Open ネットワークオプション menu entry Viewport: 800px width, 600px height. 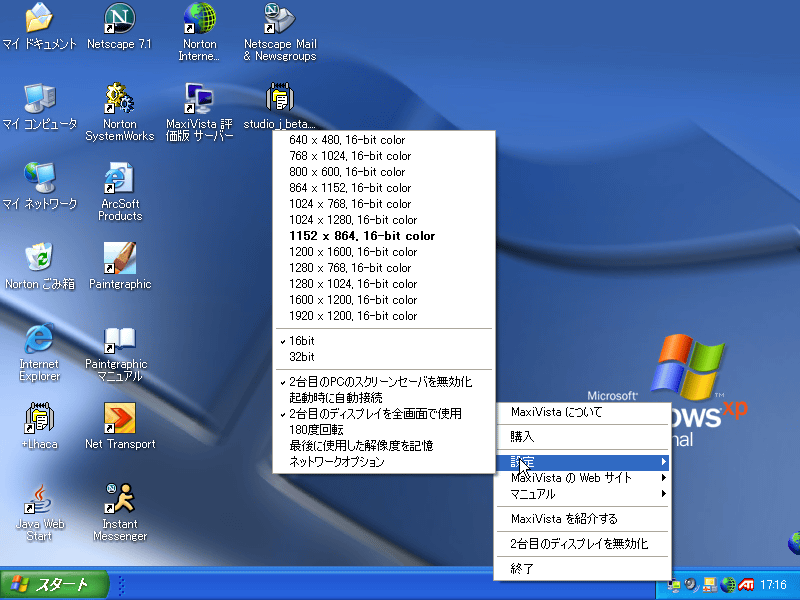point(384,462)
